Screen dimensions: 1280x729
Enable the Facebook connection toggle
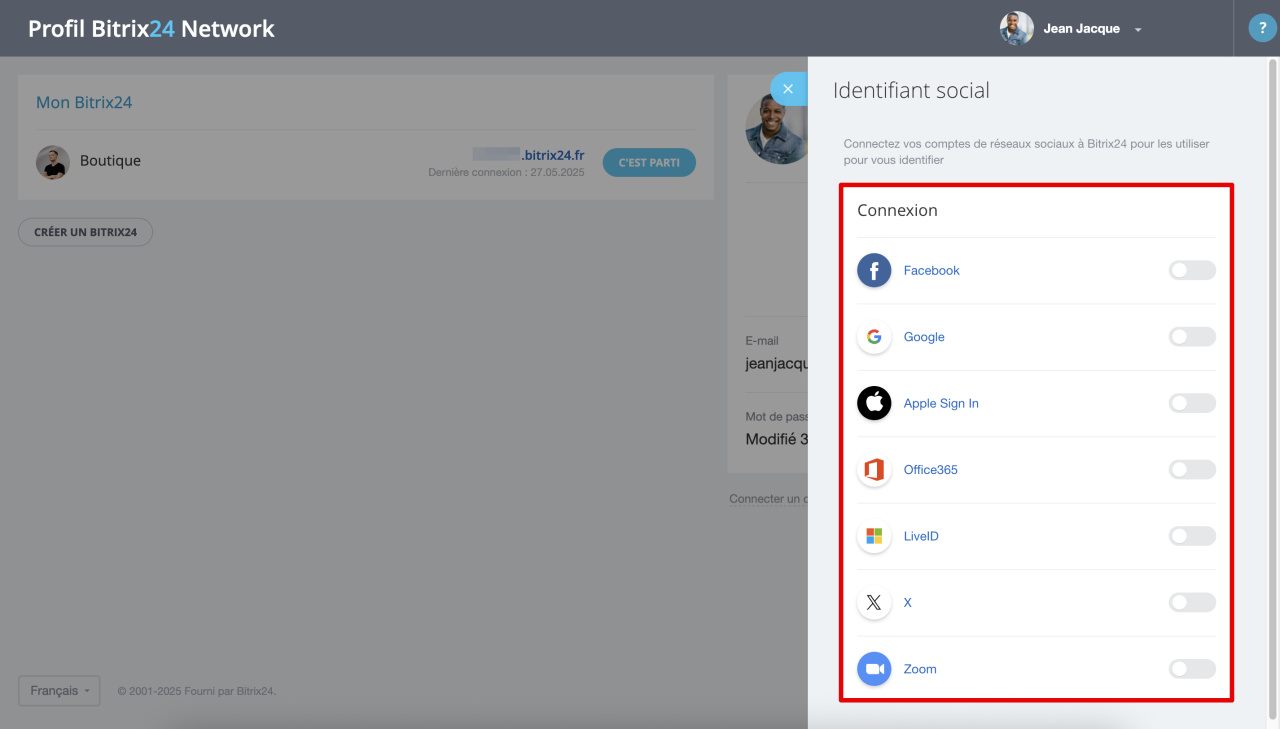click(1192, 270)
